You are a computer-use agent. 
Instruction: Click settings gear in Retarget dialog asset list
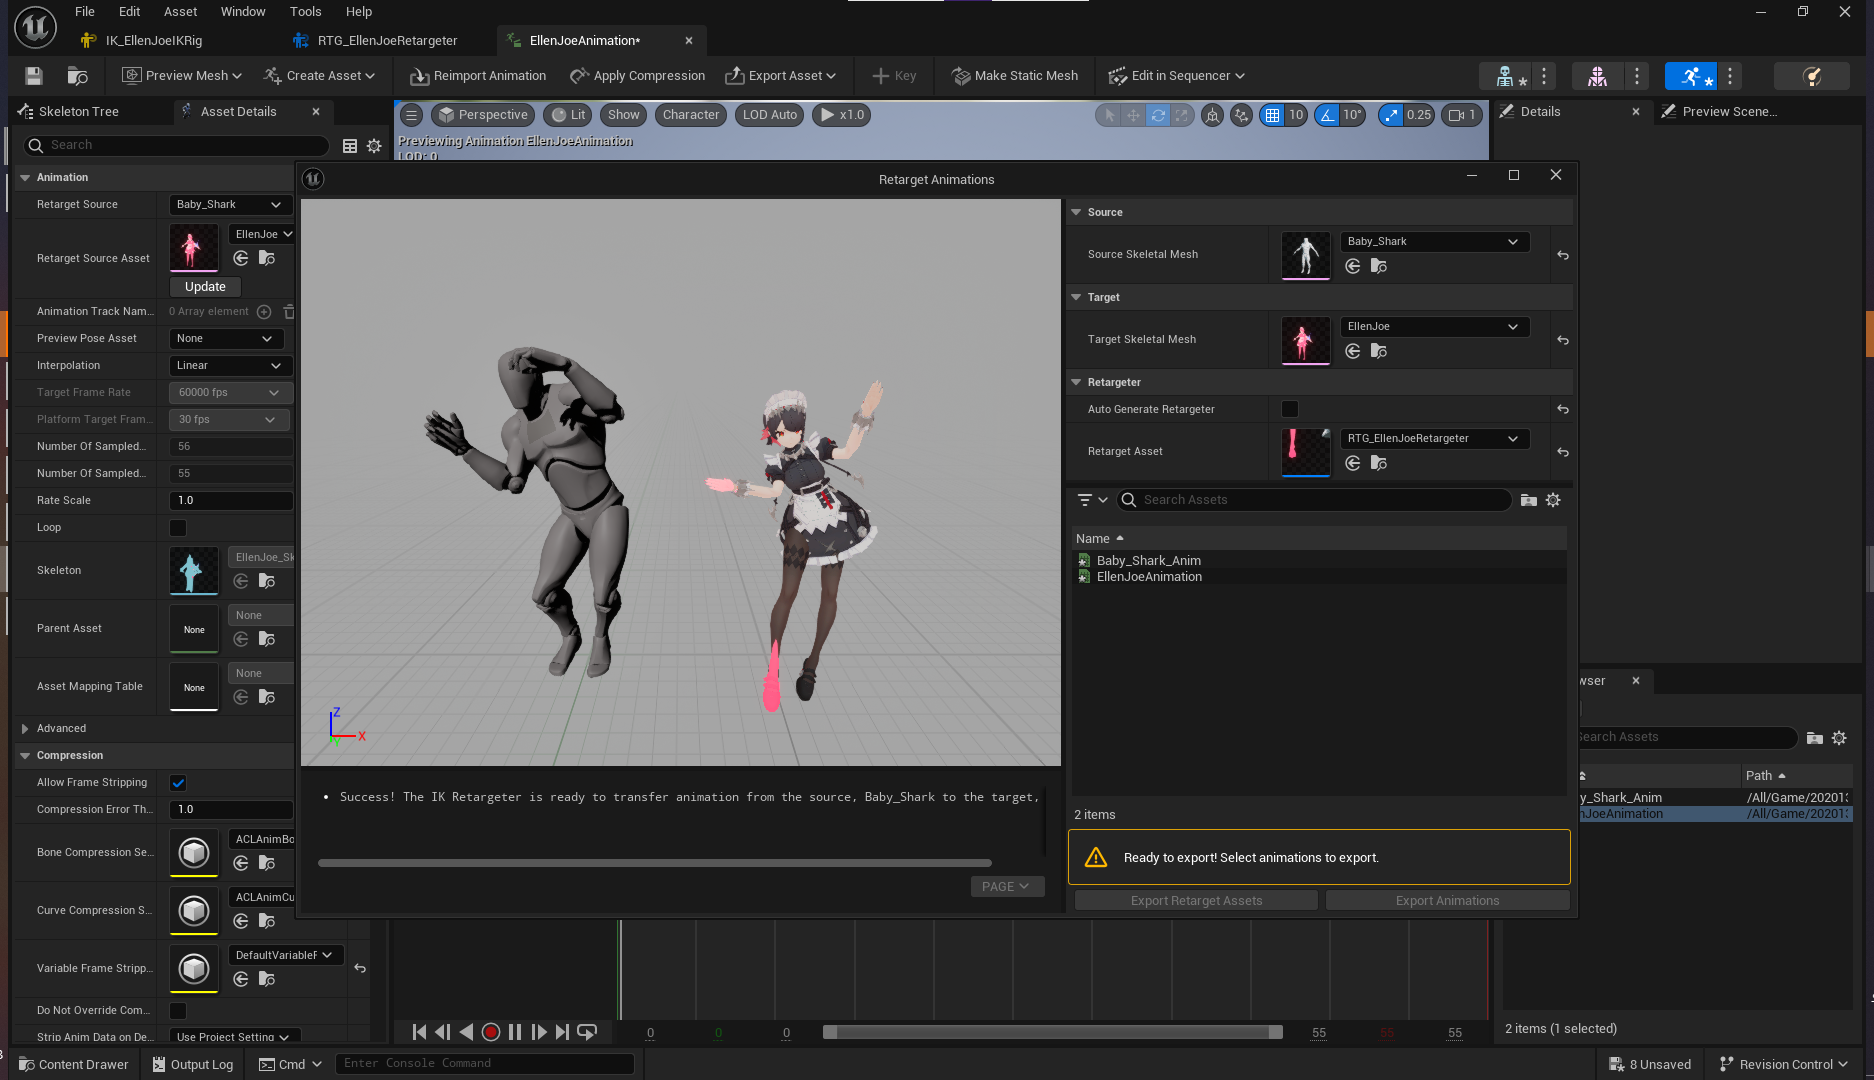point(1553,500)
